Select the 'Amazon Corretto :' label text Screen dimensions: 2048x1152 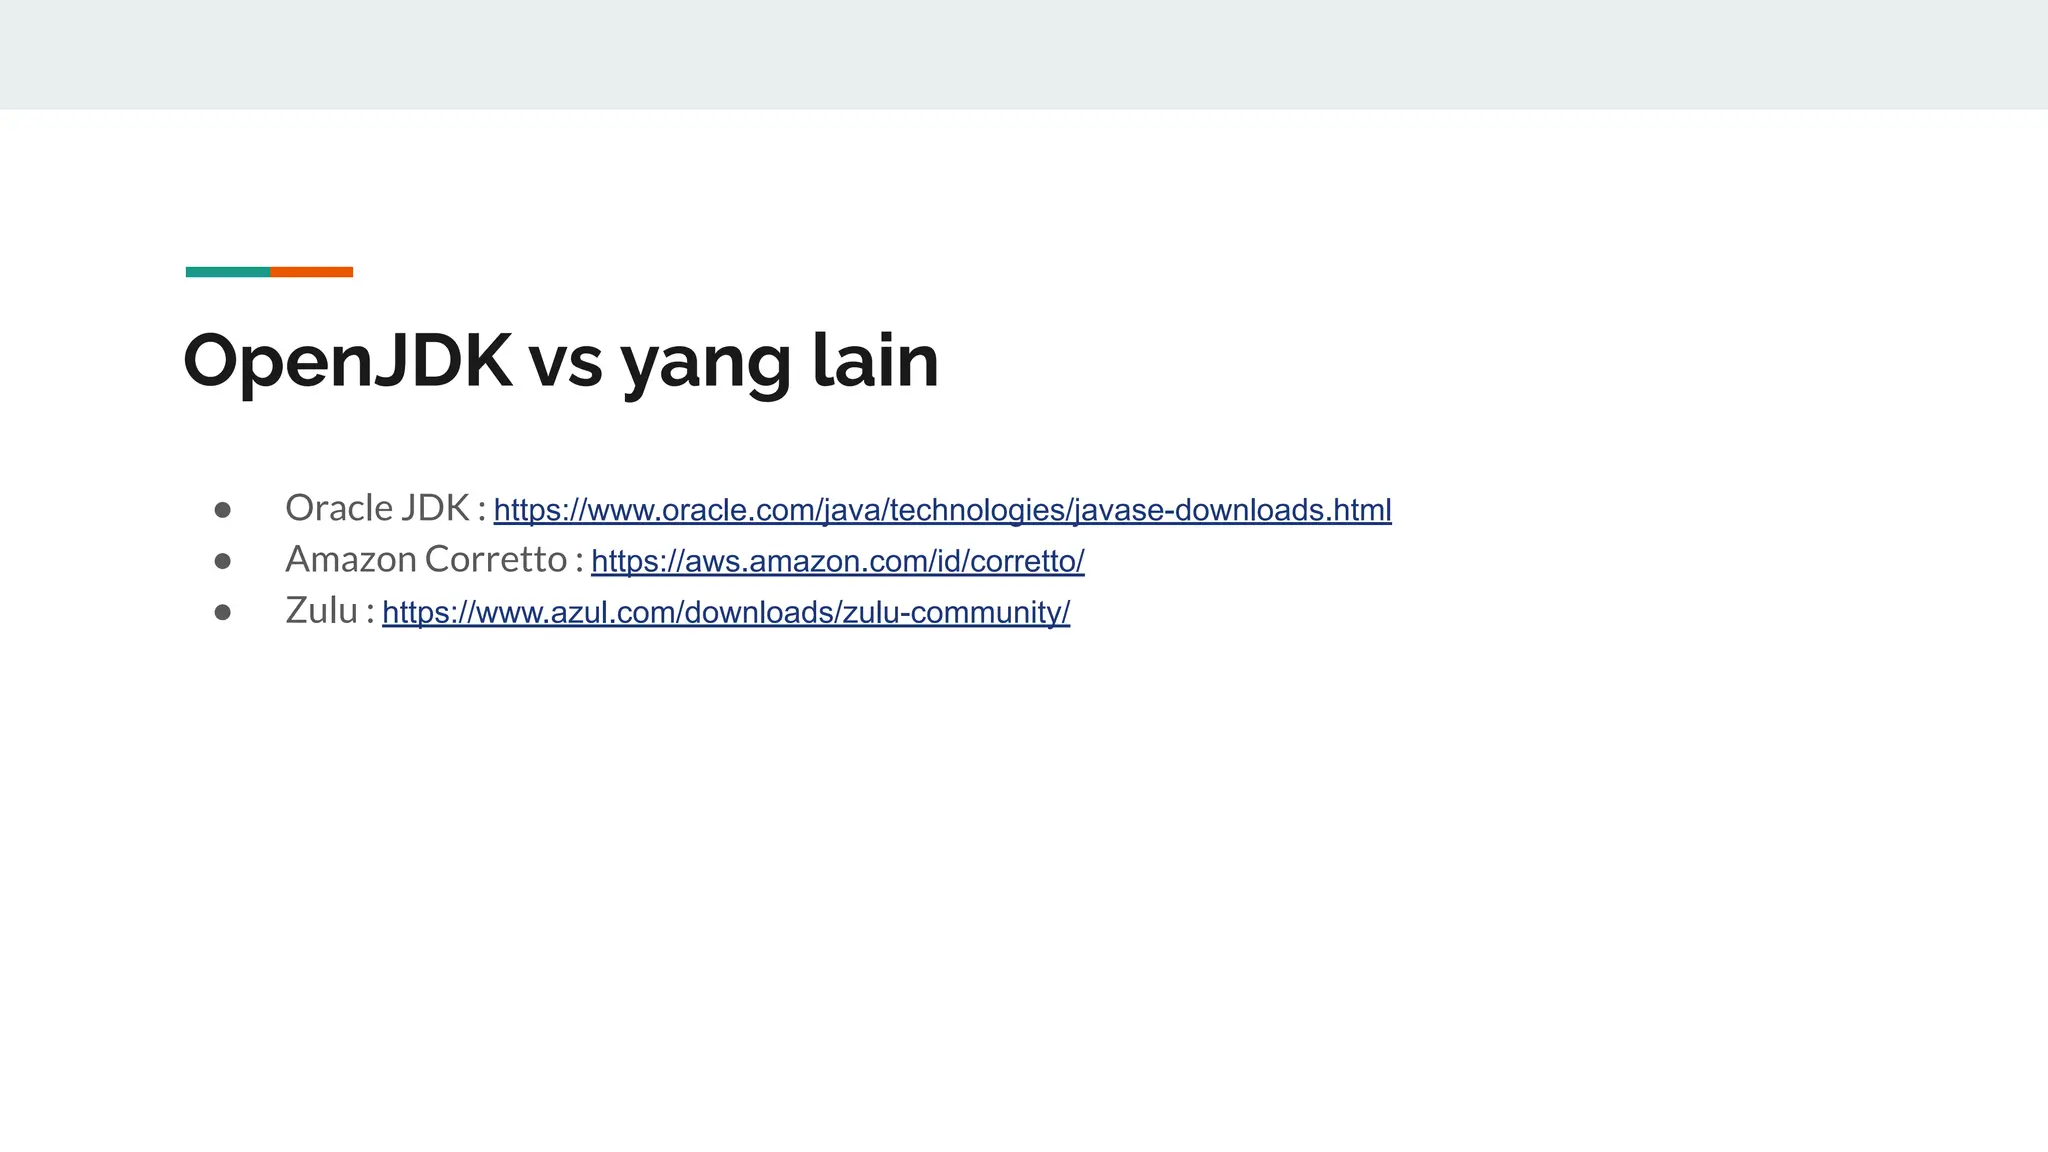[435, 559]
